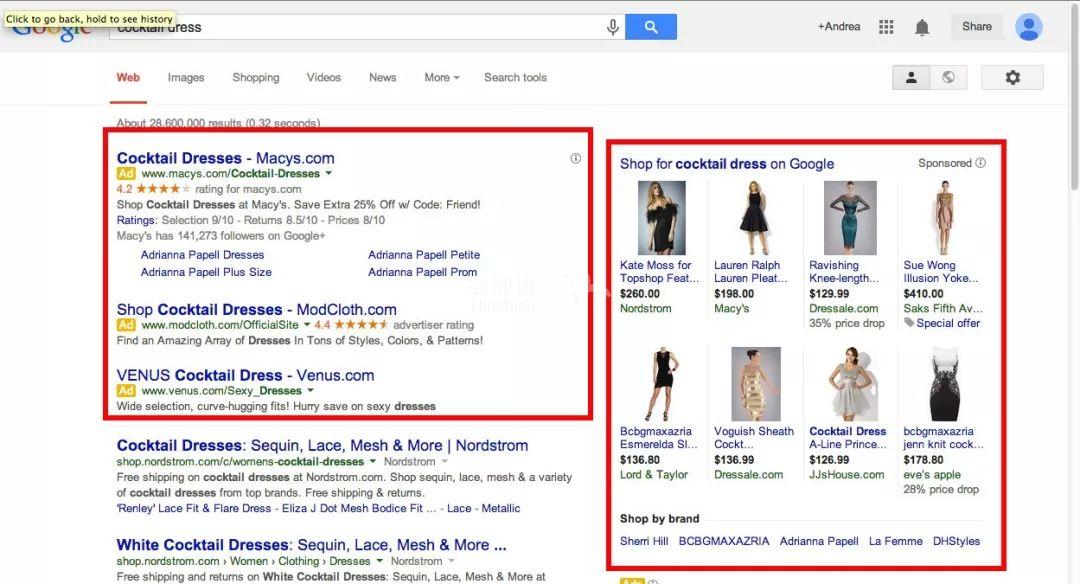1080x584 pixels.
Task: Open the Voguish Sheath Cocktail dress image
Action: point(756,384)
